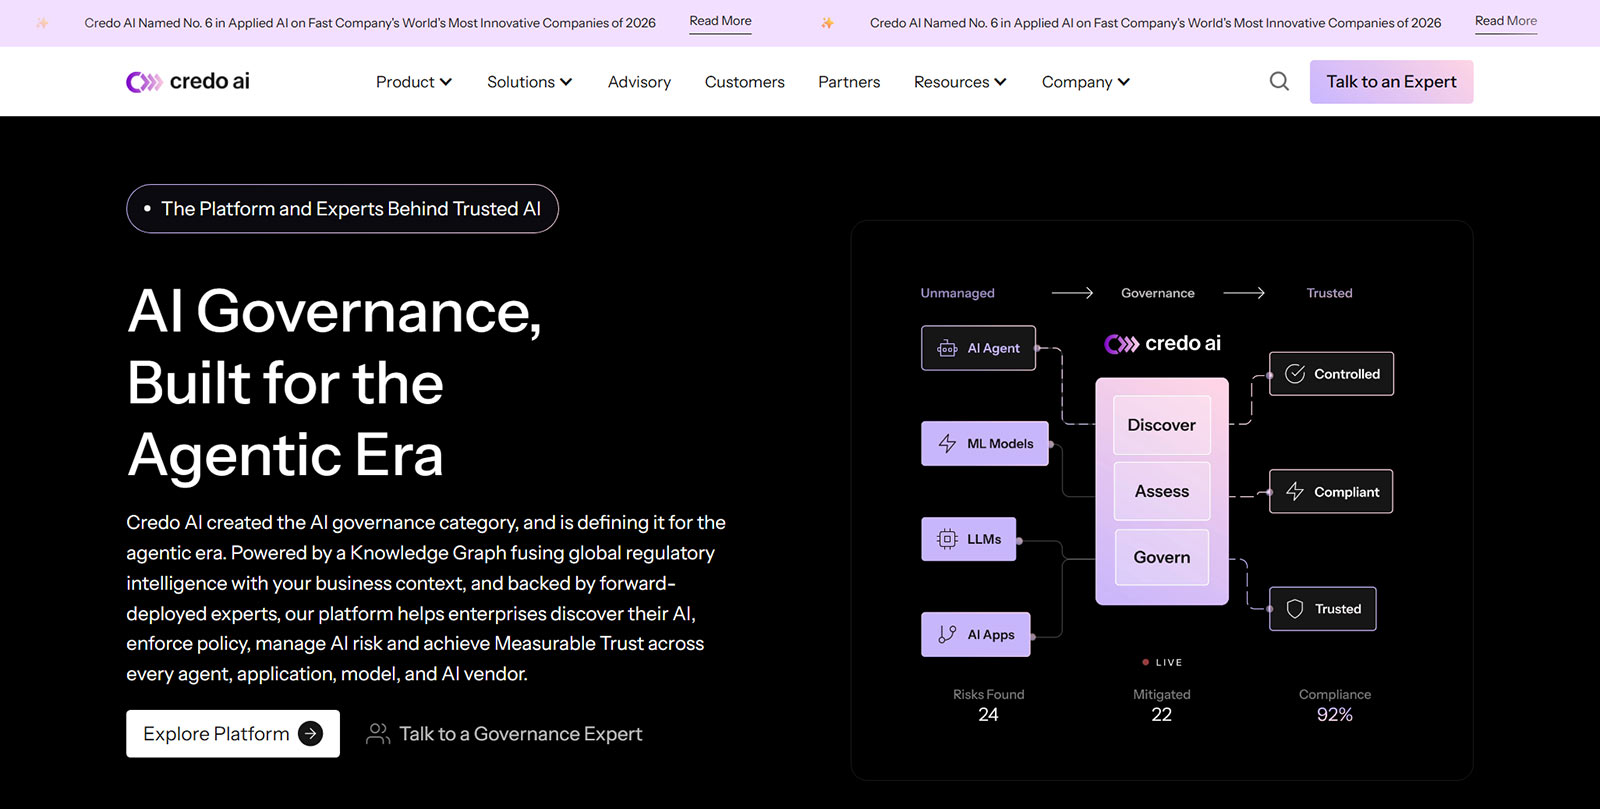Click the first Read More announcement link
This screenshot has width=1600, height=809.
720,22
